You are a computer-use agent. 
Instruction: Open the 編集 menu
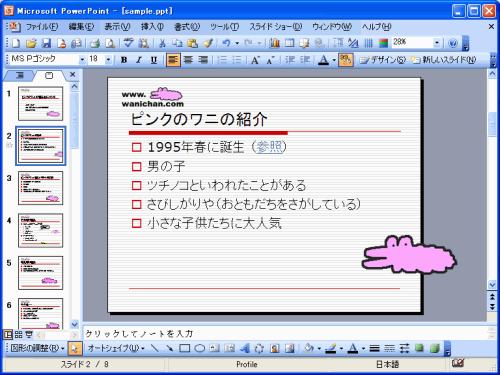(x=81, y=27)
